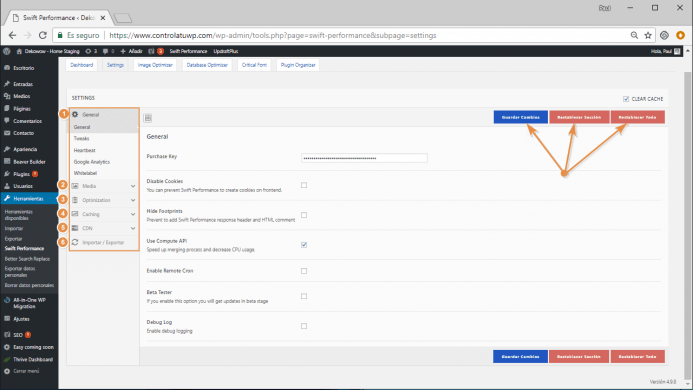This screenshot has width=693, height=390.
Task: Open Escritorio dashboard icon in the sidebar
Action: coord(7,68)
